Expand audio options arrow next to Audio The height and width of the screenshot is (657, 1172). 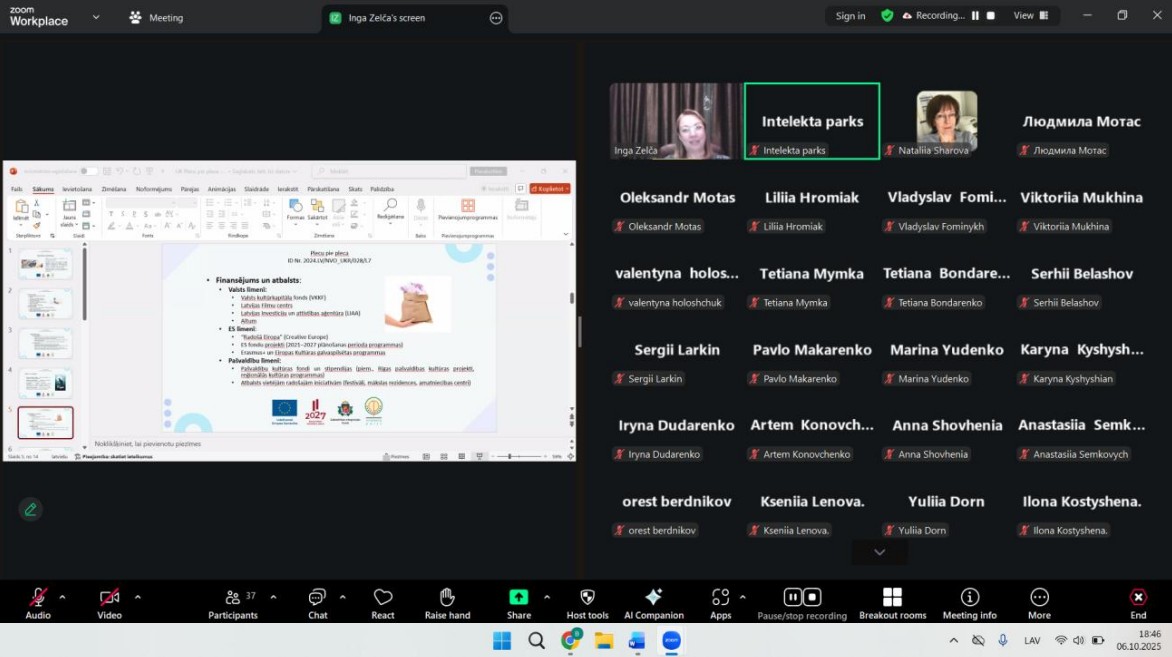62,597
